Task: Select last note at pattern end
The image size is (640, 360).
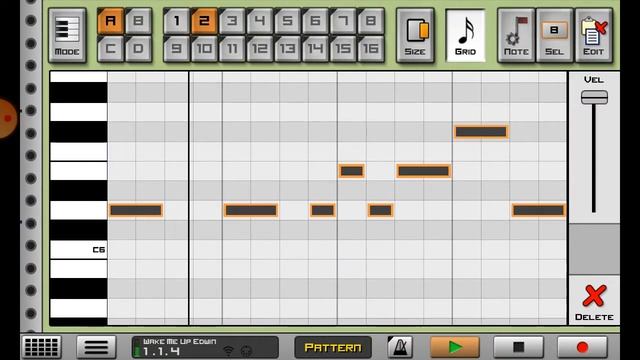Action: [x=539, y=210]
